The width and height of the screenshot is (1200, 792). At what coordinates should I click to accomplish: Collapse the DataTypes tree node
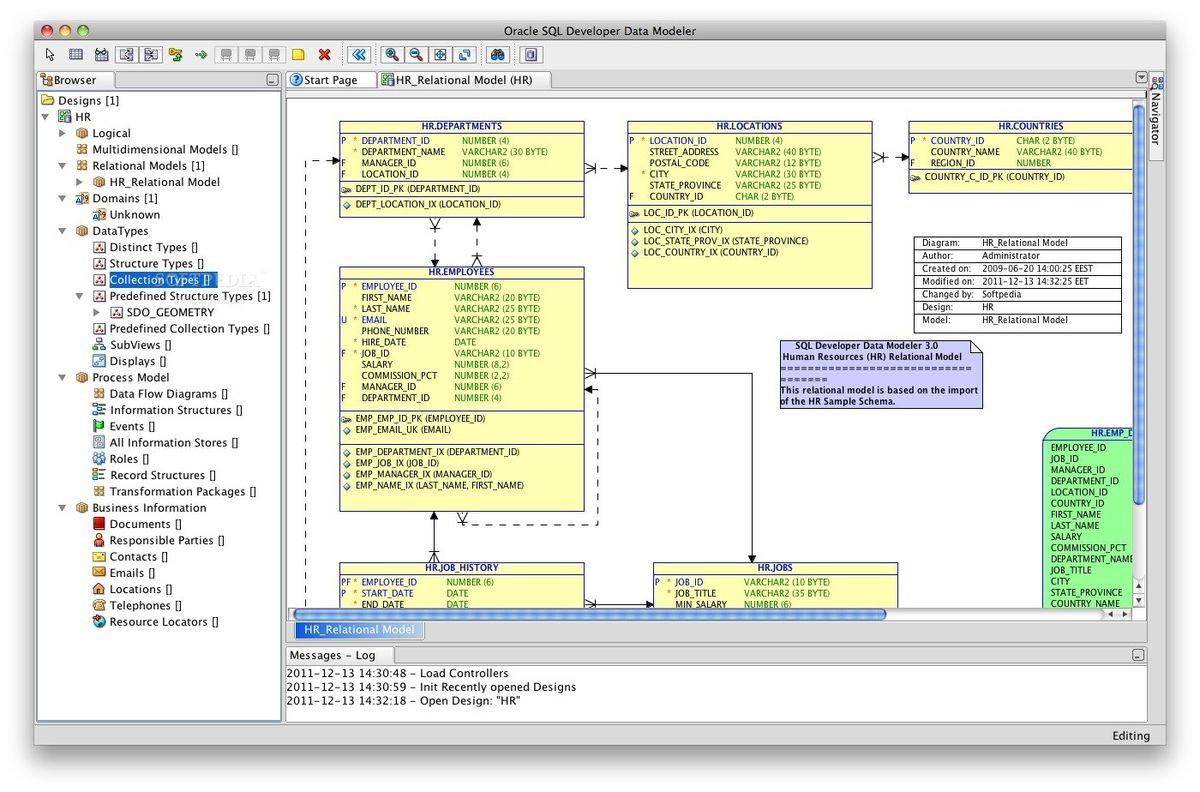pos(62,231)
